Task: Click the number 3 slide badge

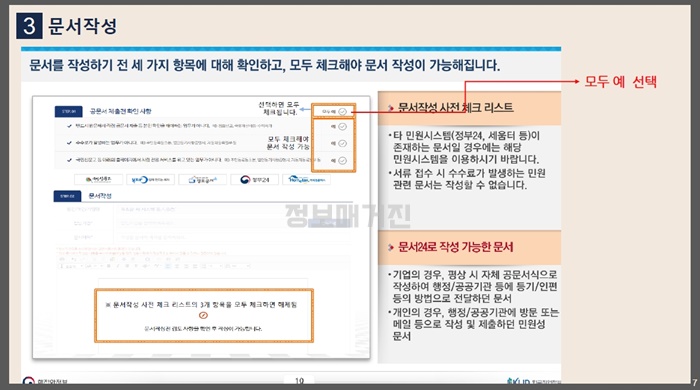Action: [29, 25]
